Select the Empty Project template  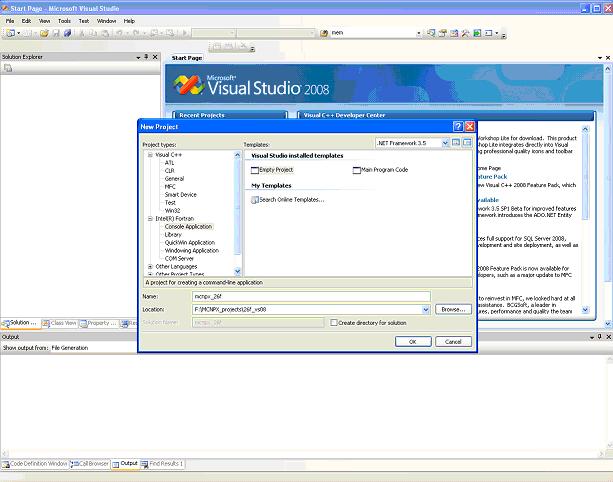(x=272, y=170)
